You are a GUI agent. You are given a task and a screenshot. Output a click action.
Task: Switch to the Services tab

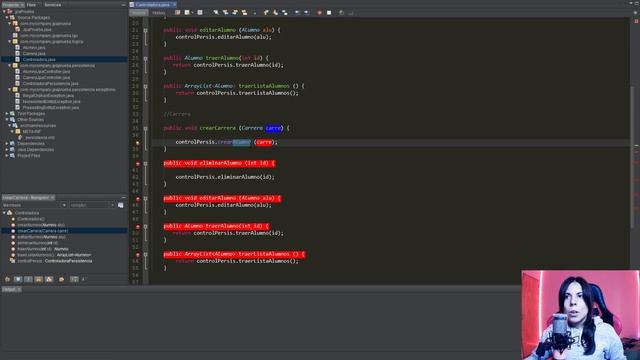pyautogui.click(x=53, y=4)
